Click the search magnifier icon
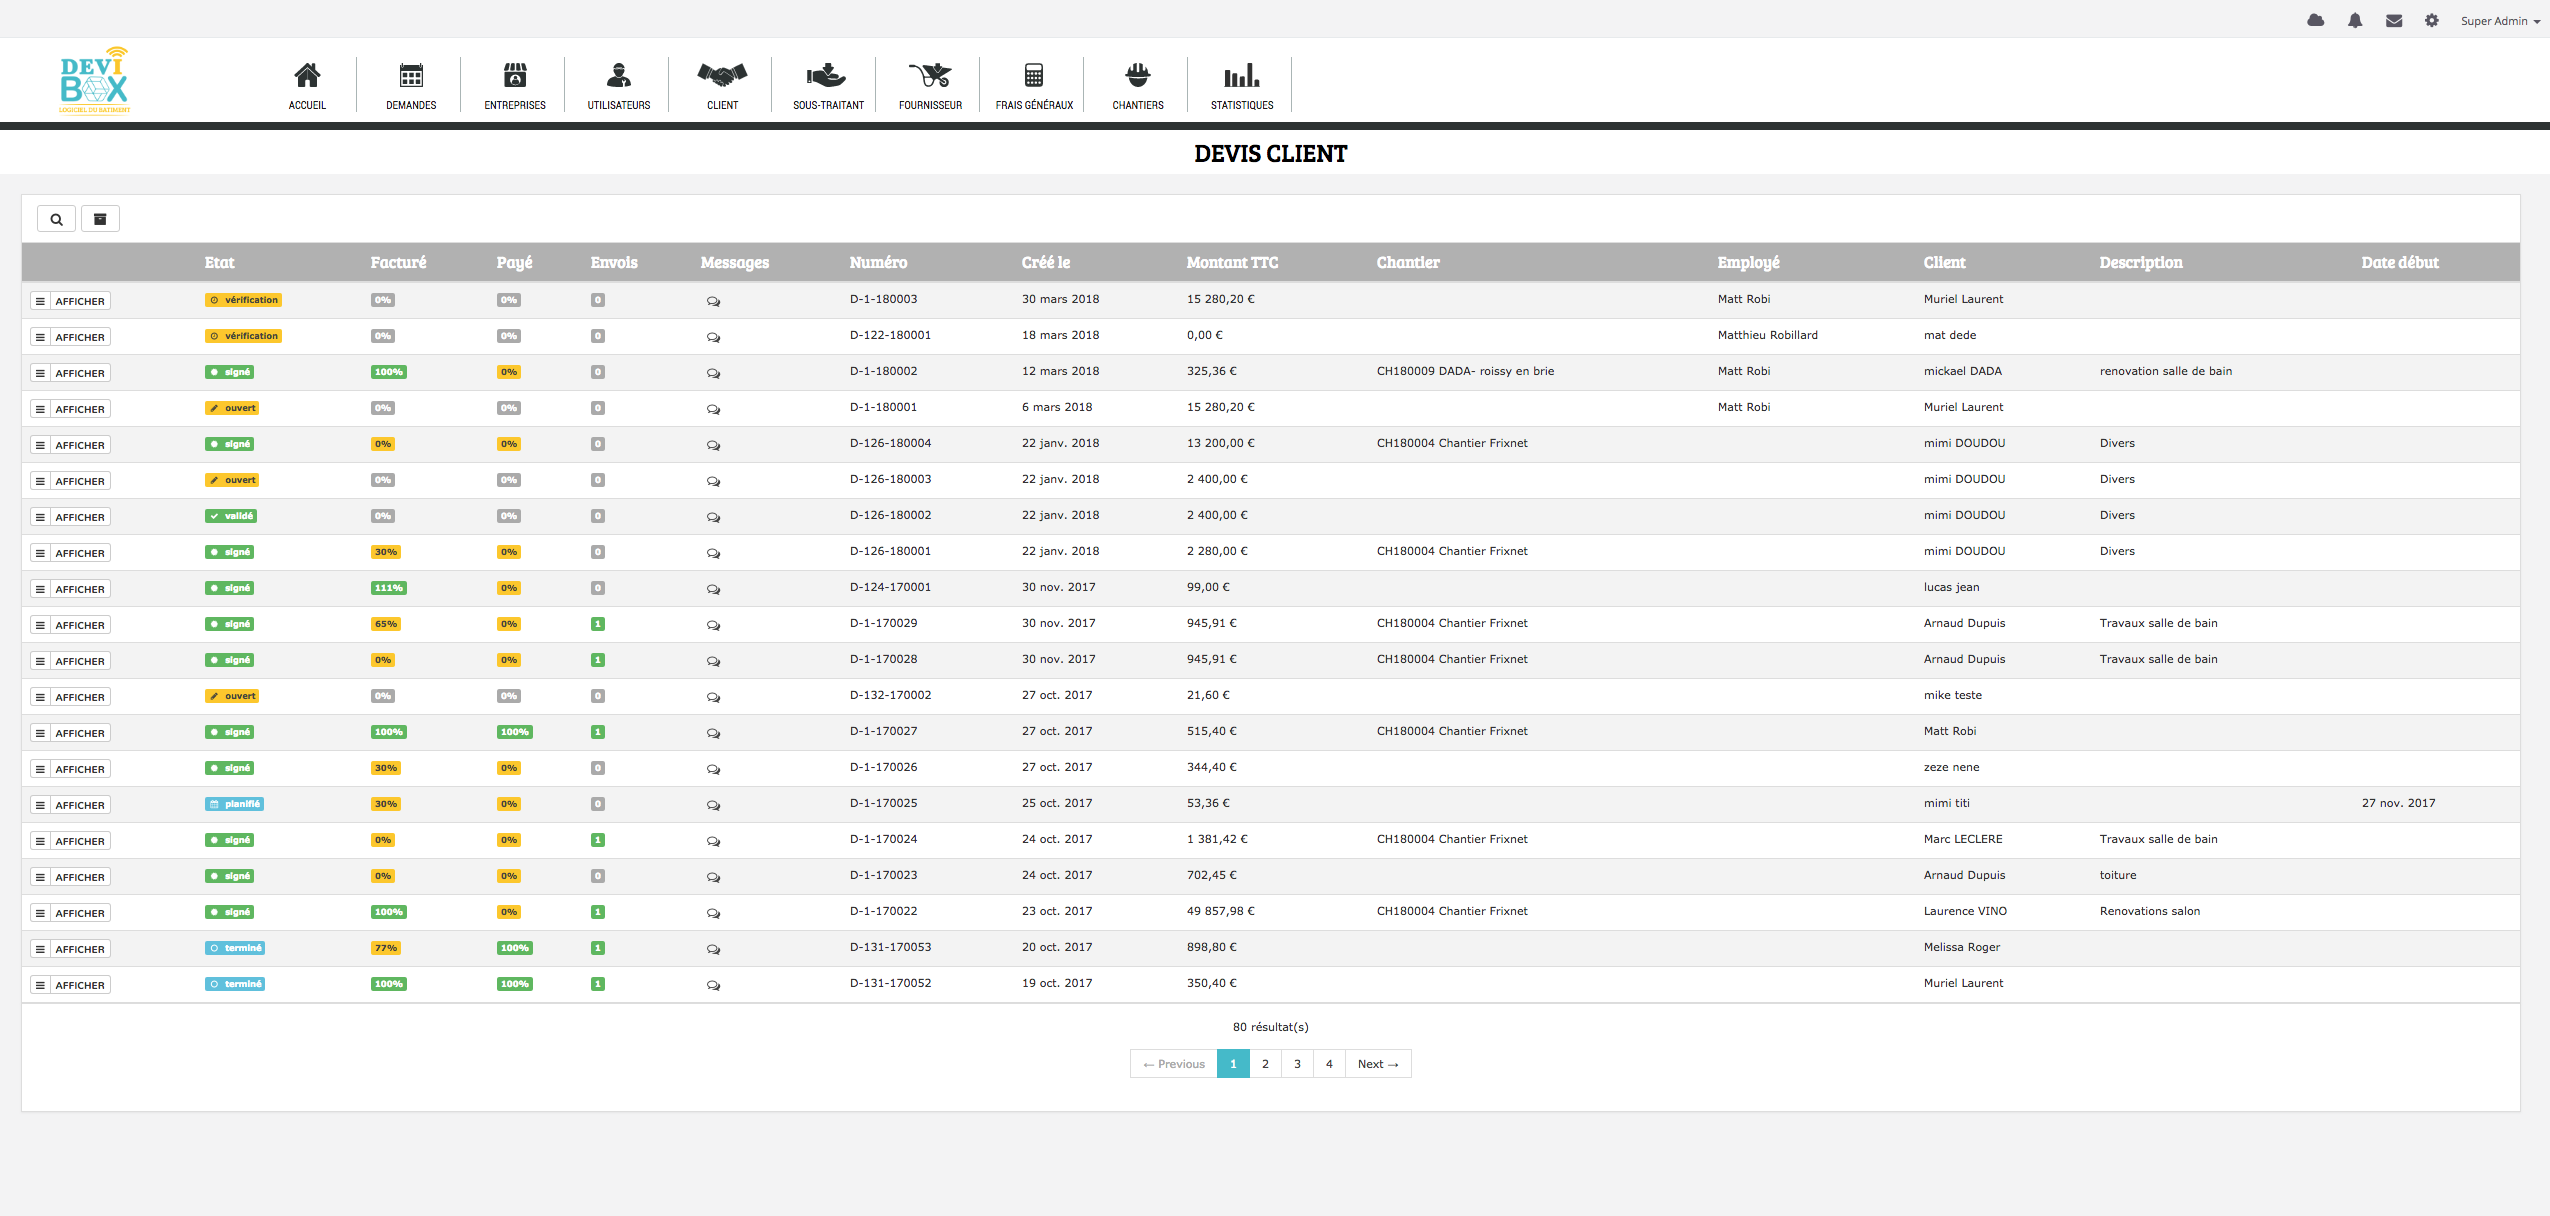The width and height of the screenshot is (2550, 1216). tap(55, 216)
